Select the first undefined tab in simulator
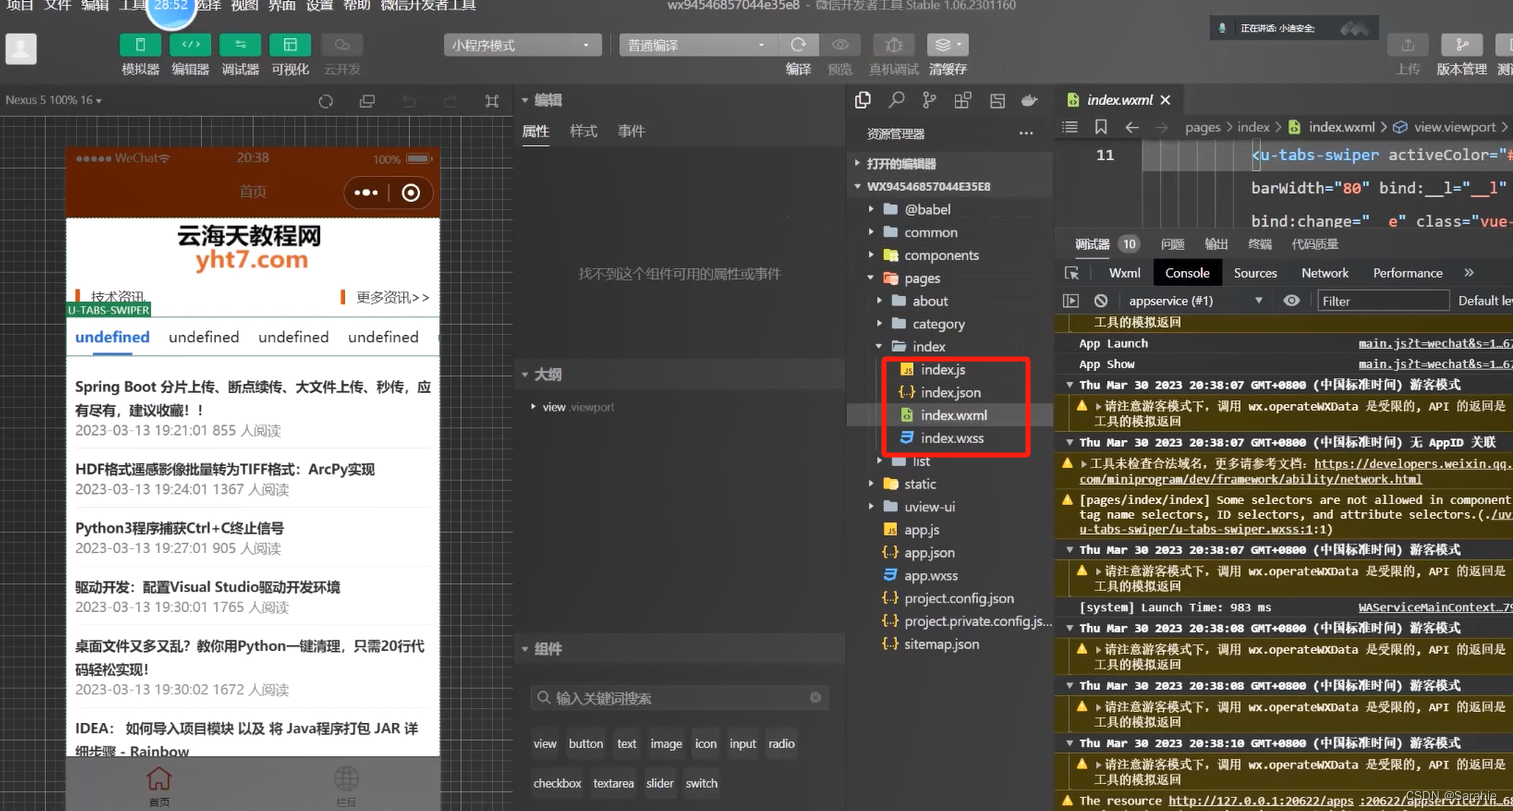Viewport: 1513px width, 811px height. (112, 337)
